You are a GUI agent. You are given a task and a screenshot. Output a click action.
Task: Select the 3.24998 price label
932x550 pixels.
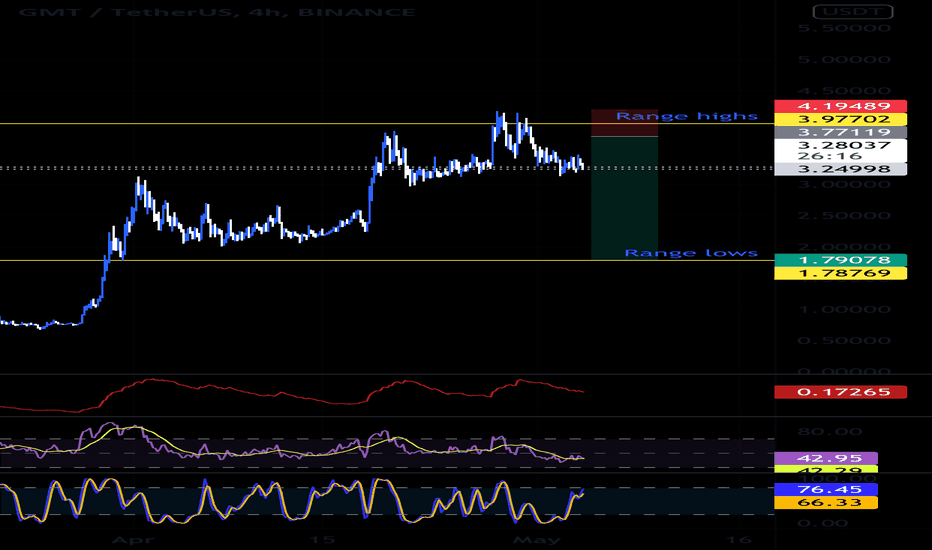(x=840, y=169)
